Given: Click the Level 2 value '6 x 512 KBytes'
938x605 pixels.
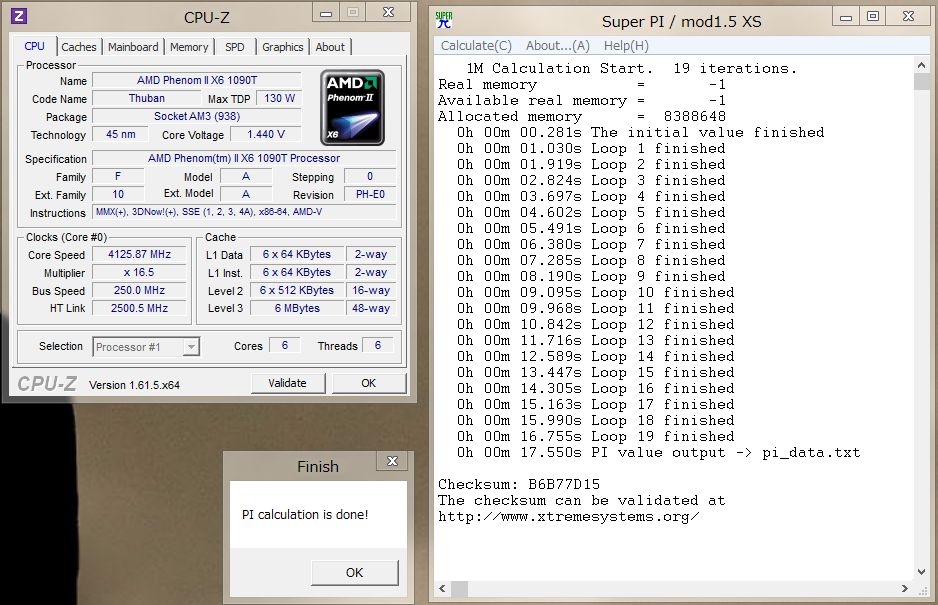Looking at the screenshot, I should (x=297, y=290).
